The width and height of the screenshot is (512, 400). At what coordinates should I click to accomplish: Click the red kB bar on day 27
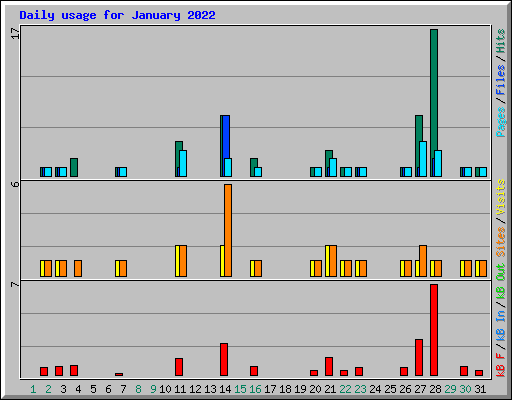click(x=419, y=358)
